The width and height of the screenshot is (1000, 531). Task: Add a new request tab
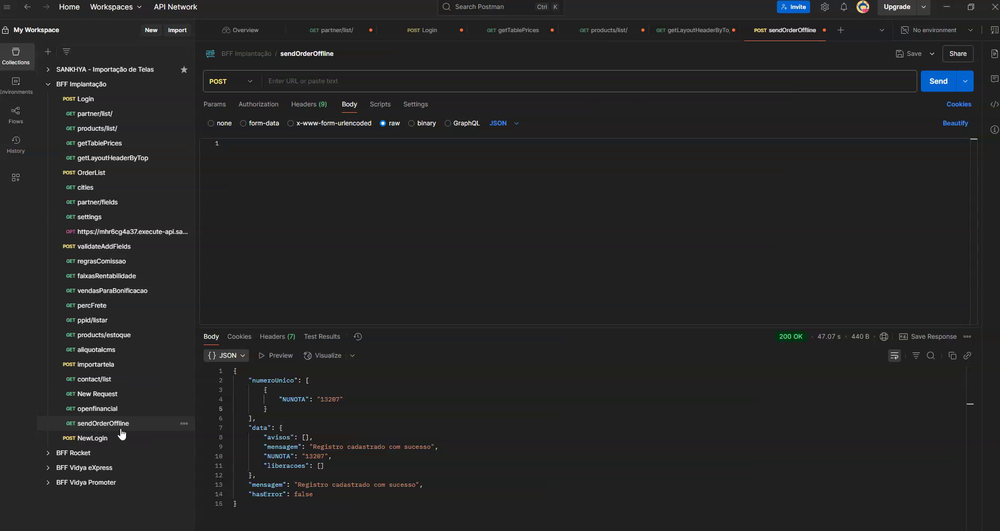coord(841,30)
